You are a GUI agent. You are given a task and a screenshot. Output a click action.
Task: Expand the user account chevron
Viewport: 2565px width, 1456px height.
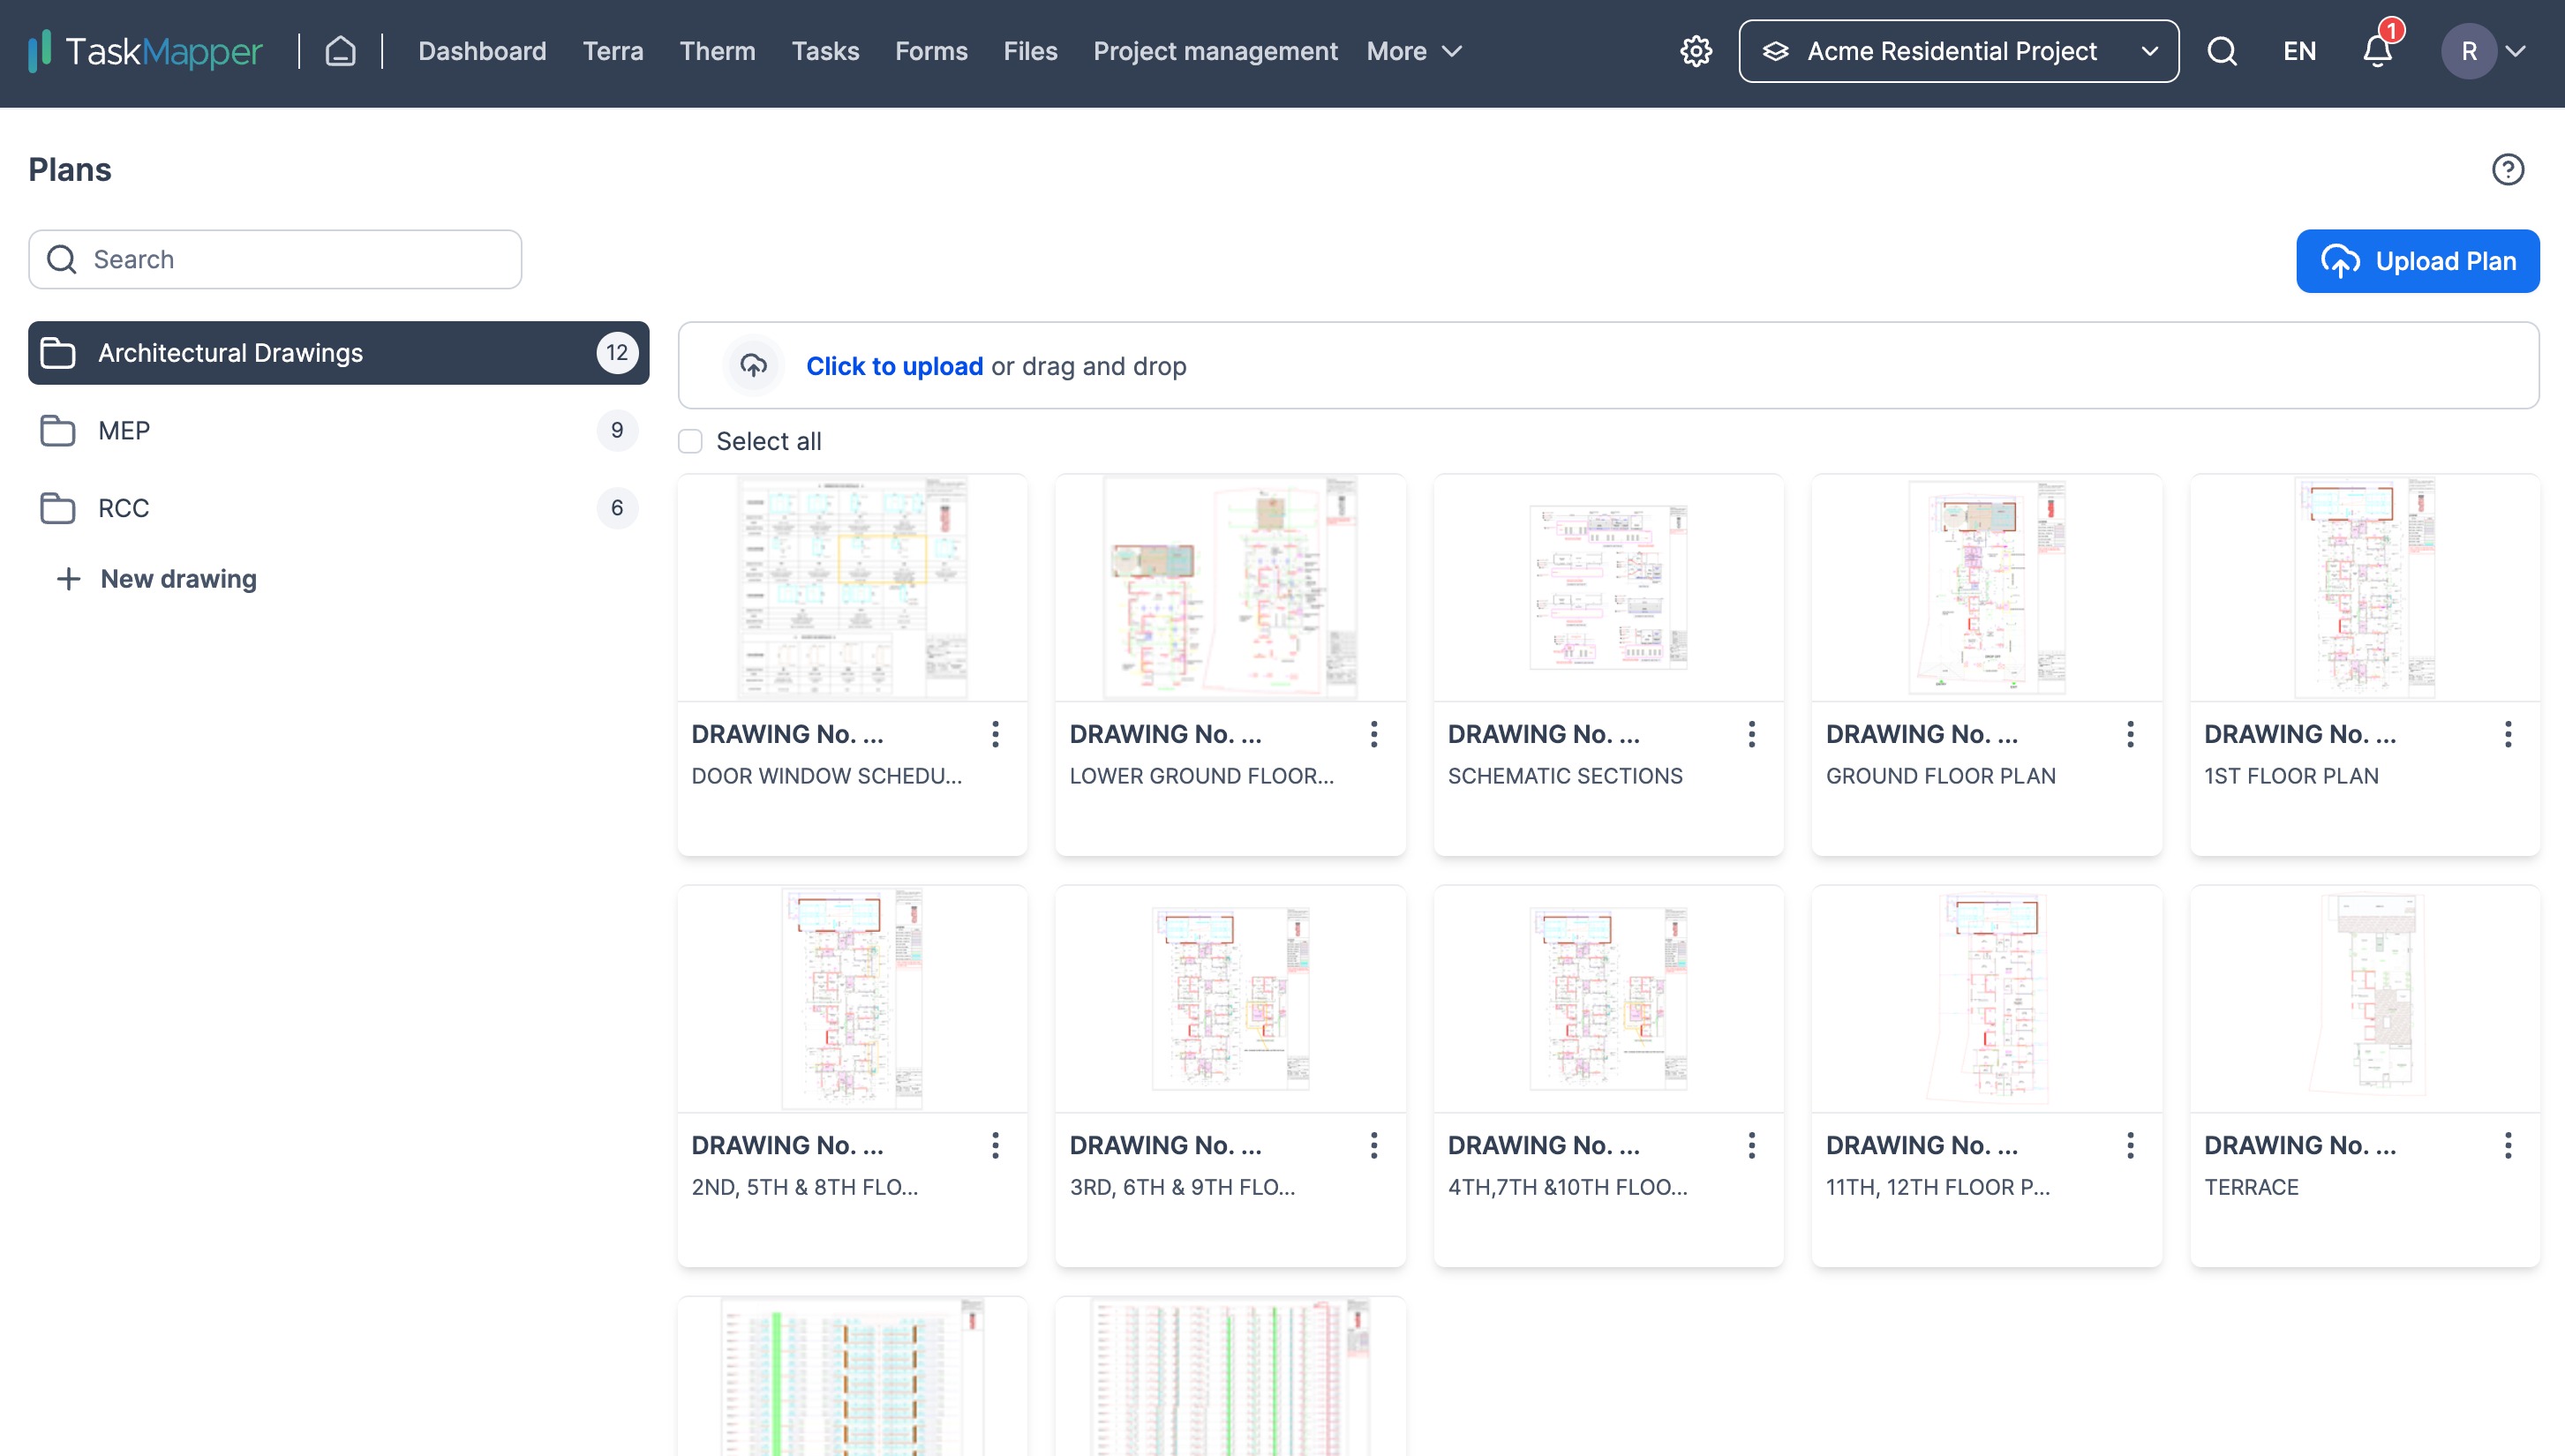[2516, 51]
